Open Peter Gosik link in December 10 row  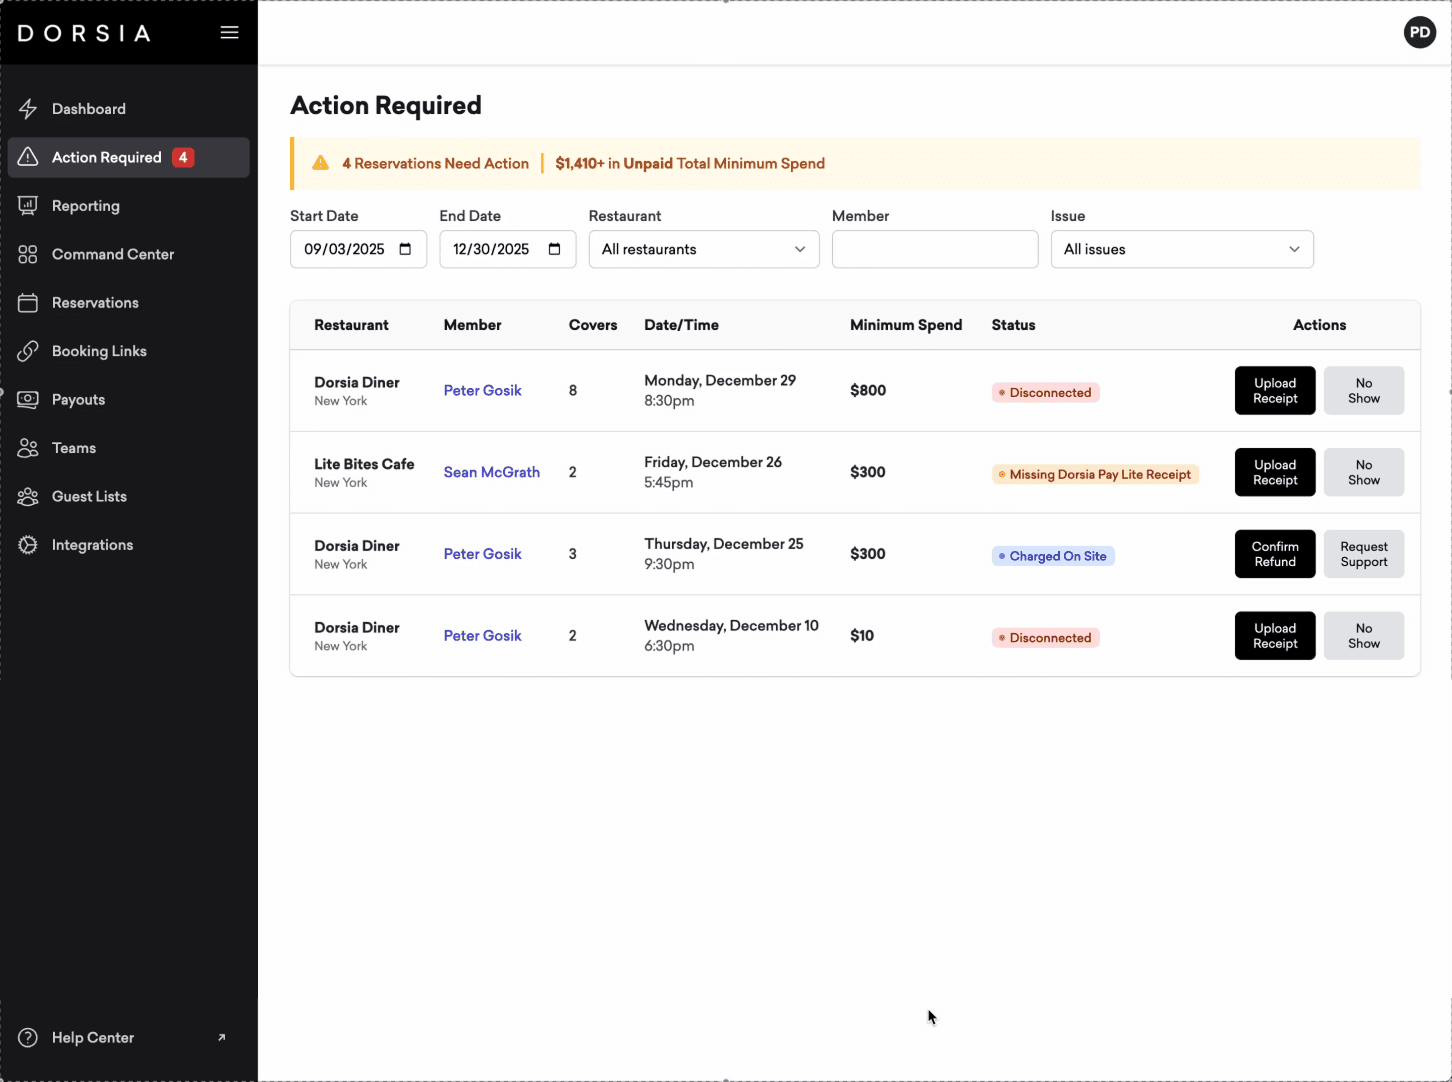(483, 636)
